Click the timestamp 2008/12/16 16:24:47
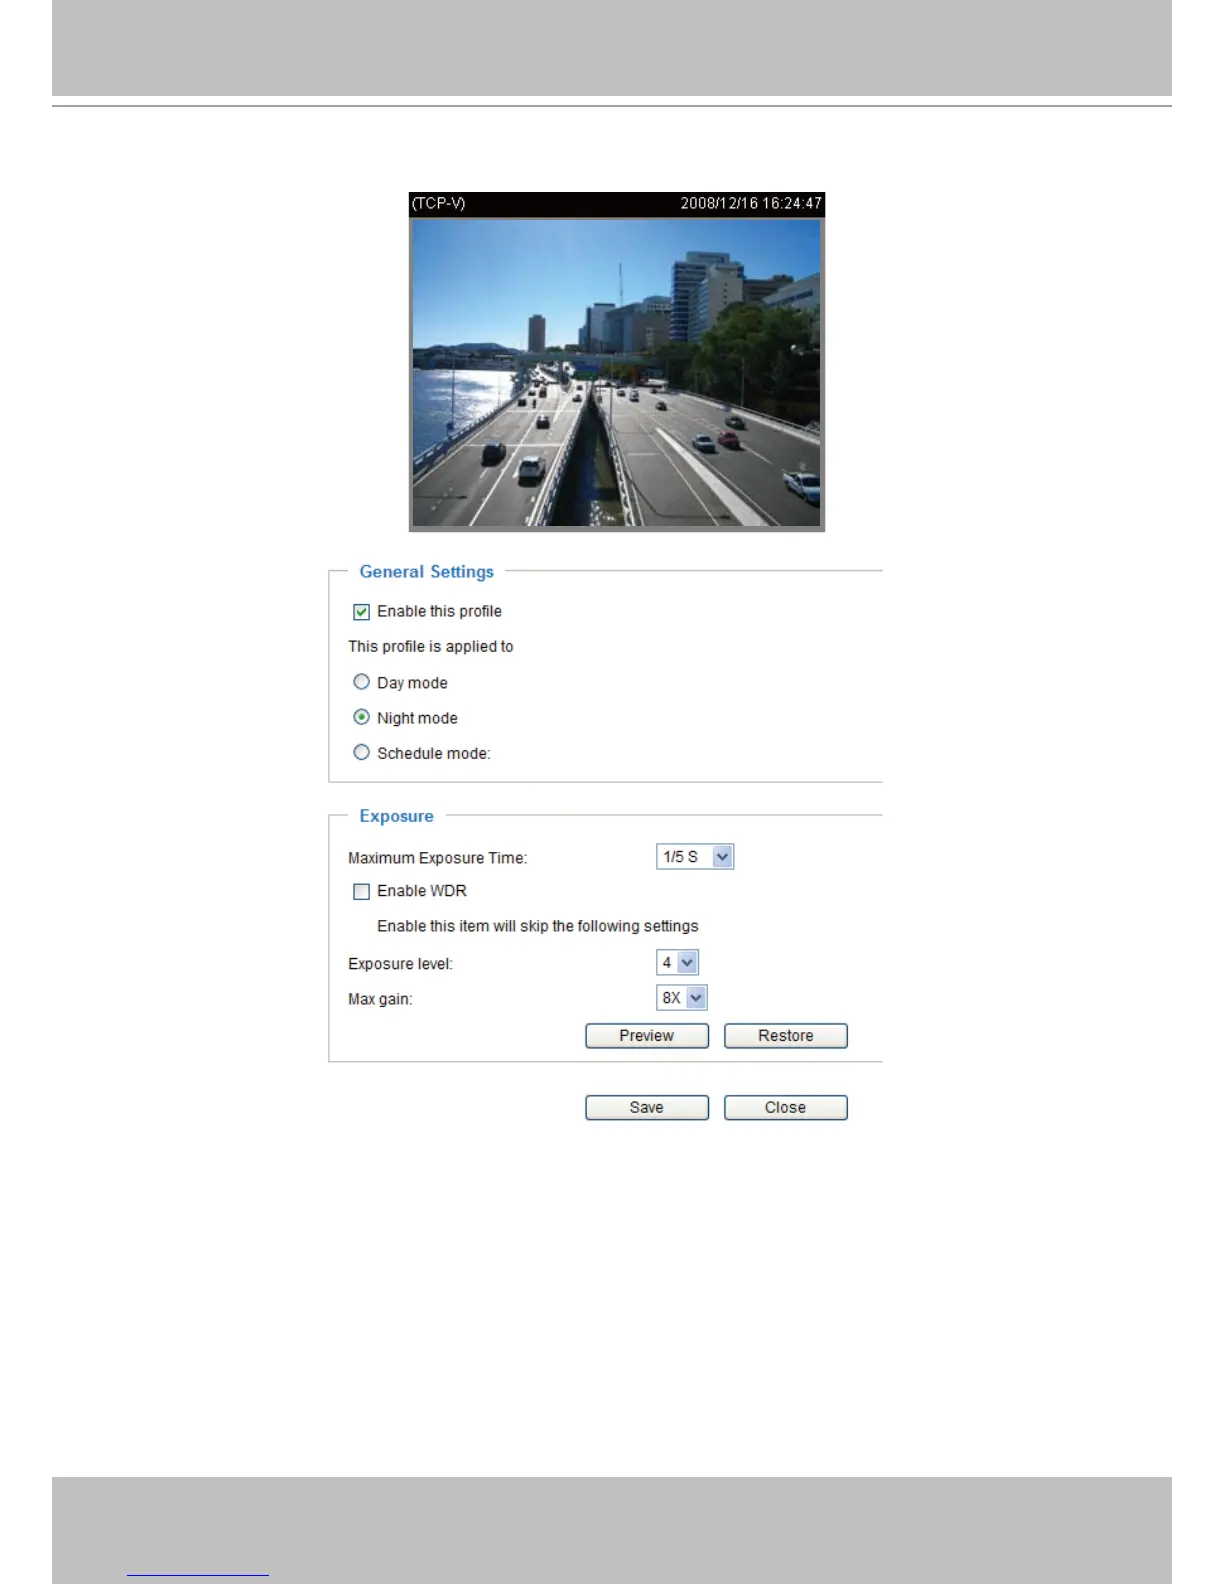1224x1584 pixels. pos(751,203)
